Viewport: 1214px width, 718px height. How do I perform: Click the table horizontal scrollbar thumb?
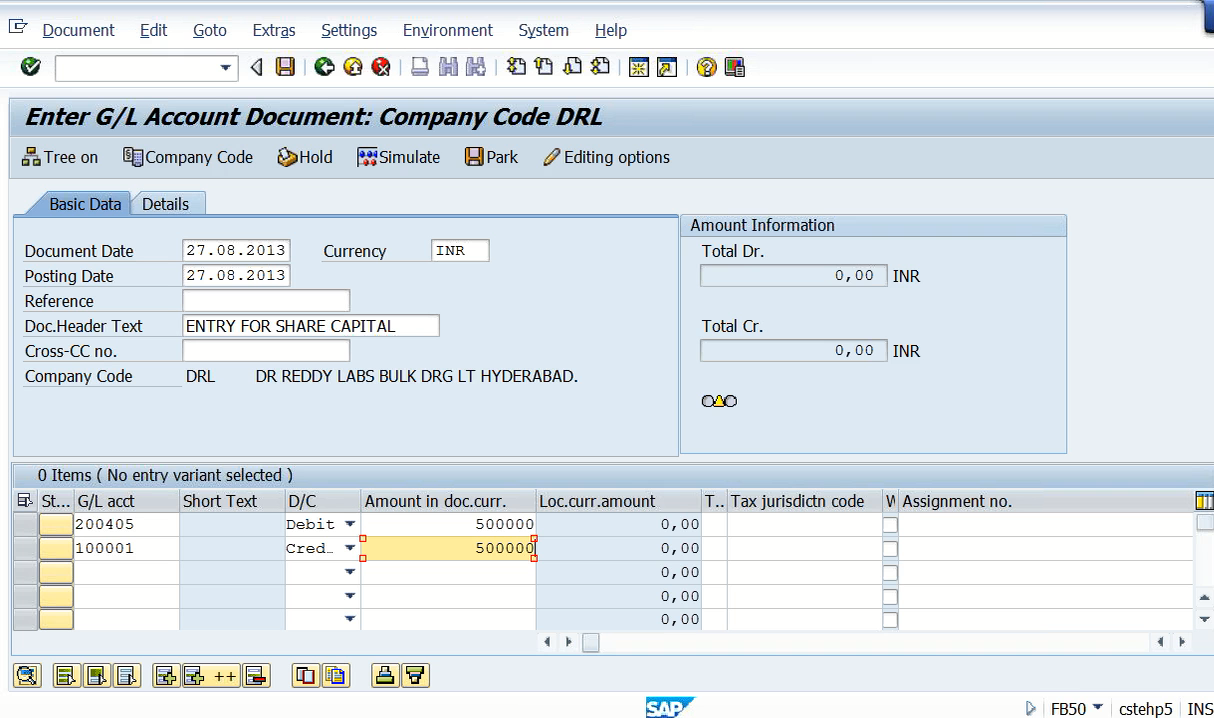click(591, 642)
